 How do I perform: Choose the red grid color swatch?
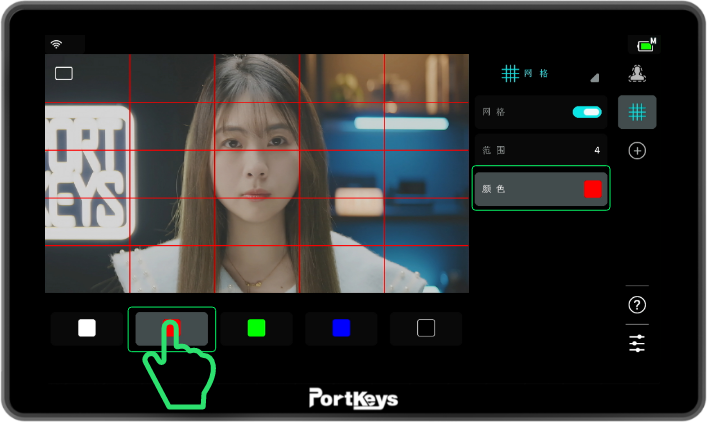pyautogui.click(x=172, y=328)
